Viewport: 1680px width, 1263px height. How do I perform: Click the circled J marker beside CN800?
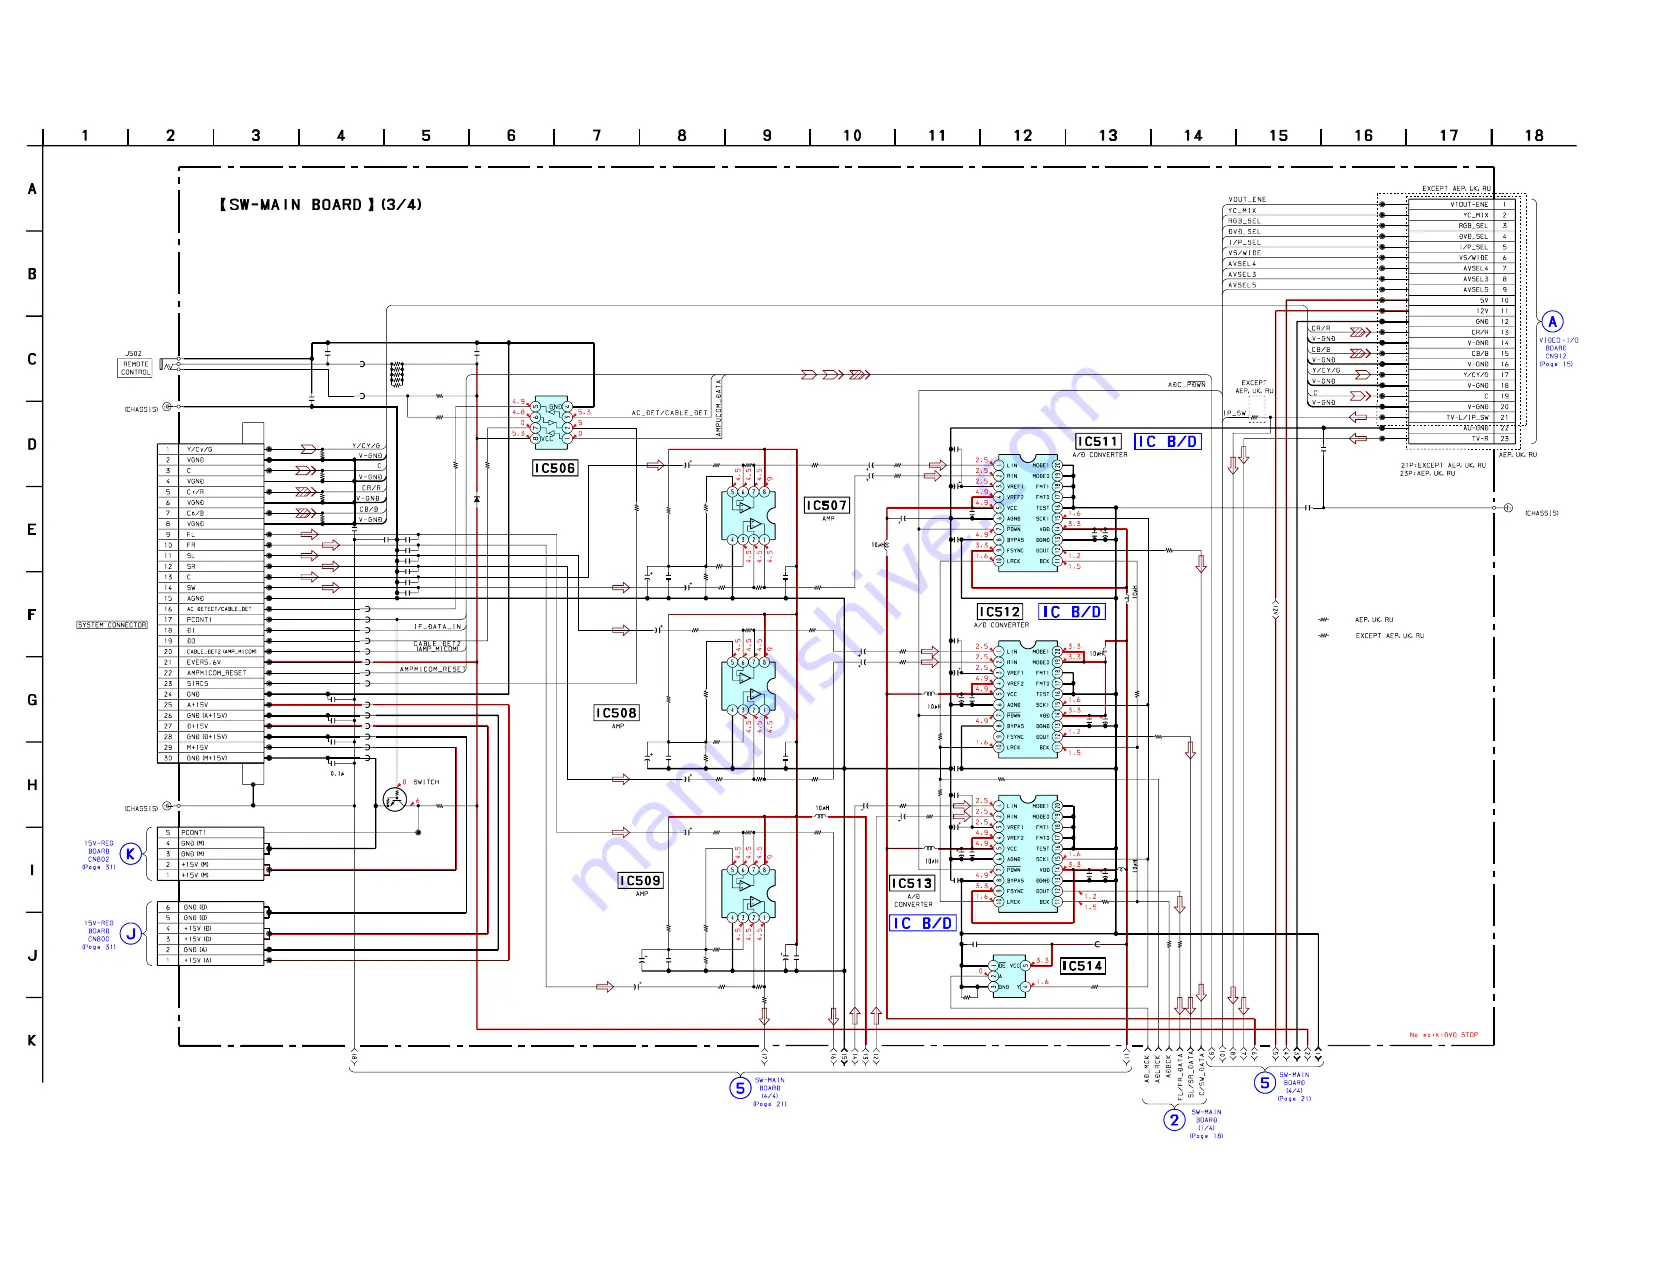pyautogui.click(x=130, y=934)
